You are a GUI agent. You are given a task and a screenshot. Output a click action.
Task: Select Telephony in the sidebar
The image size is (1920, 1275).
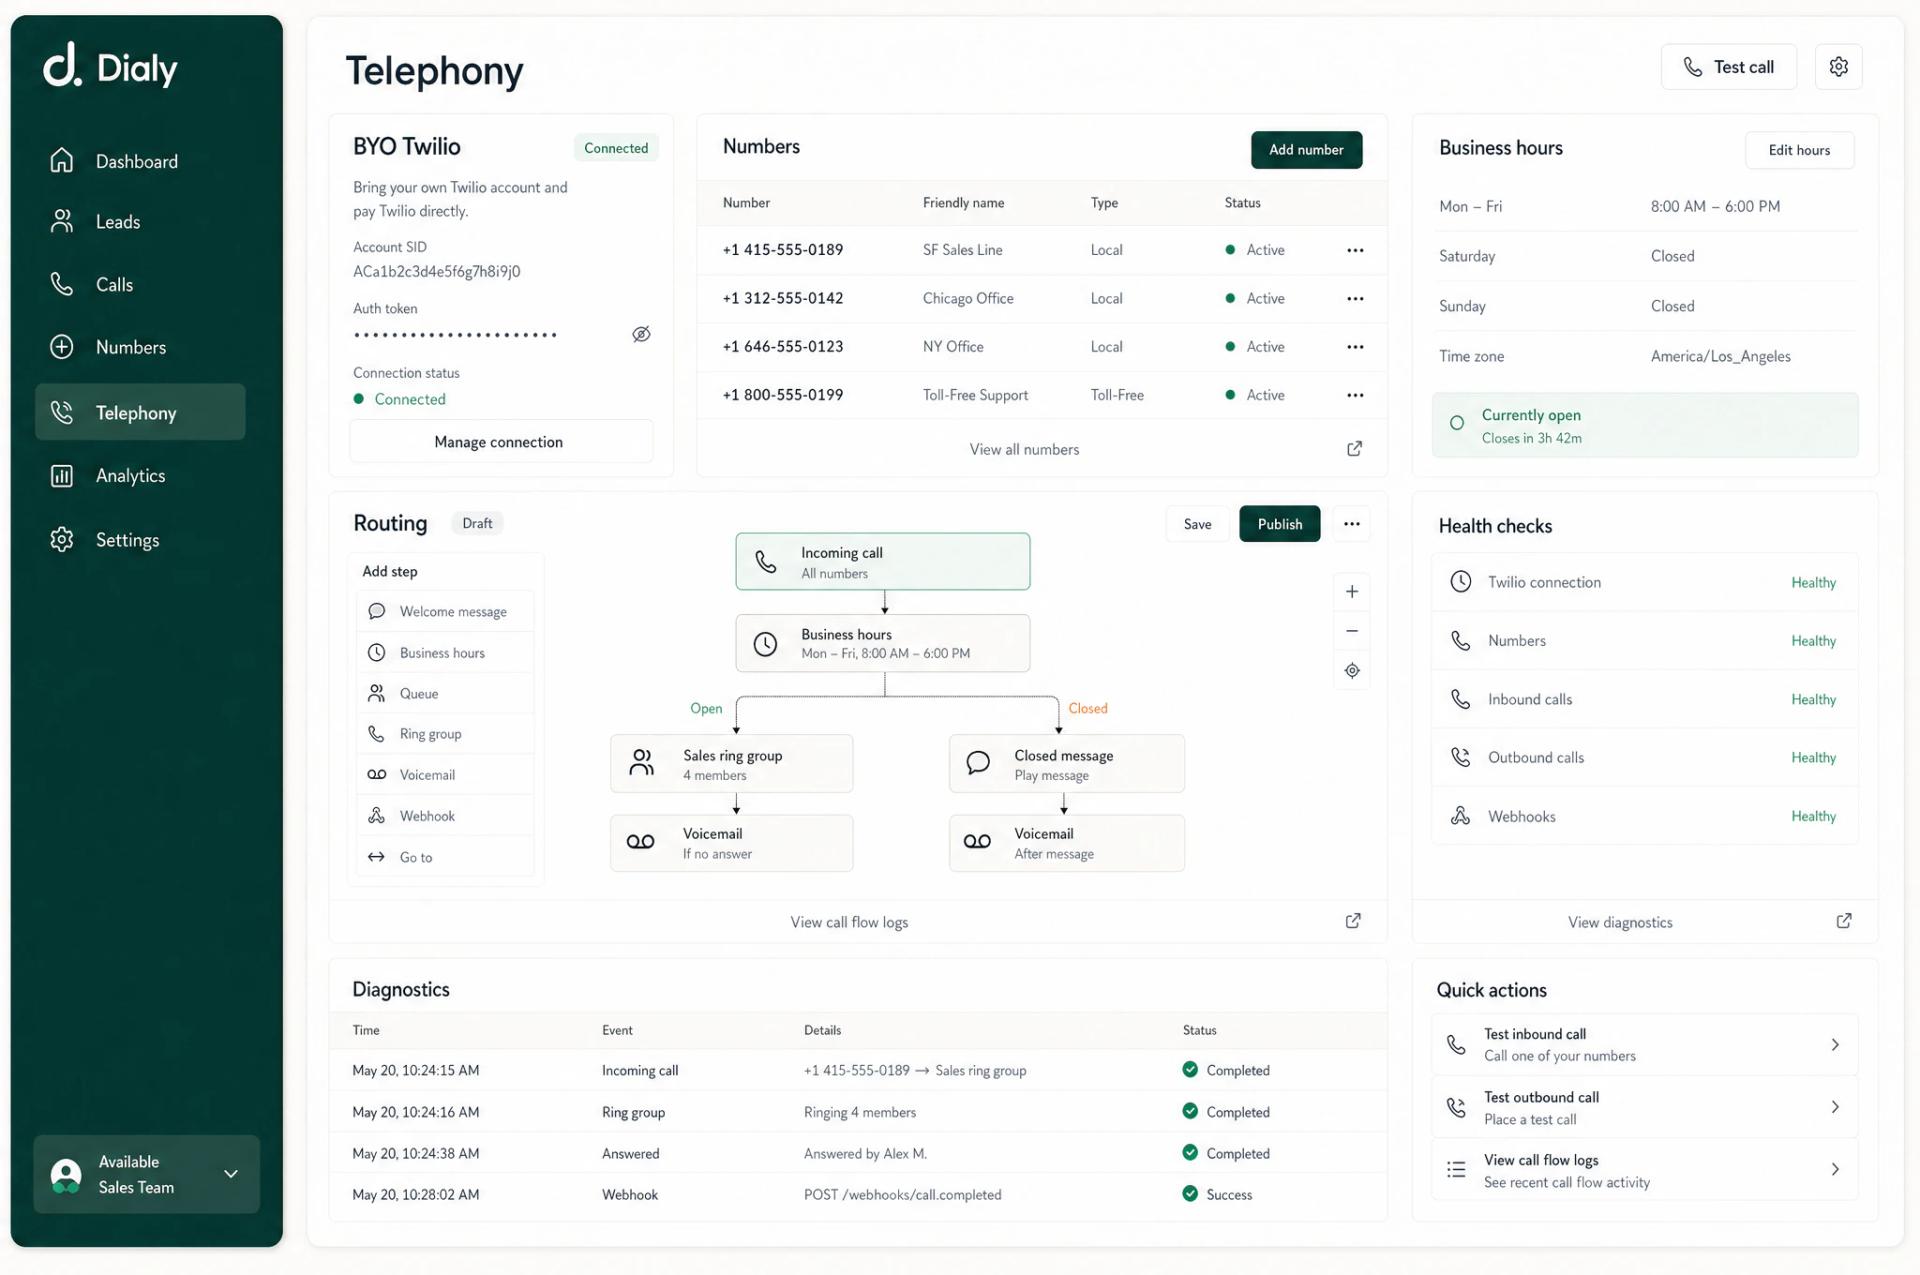pyautogui.click(x=135, y=412)
